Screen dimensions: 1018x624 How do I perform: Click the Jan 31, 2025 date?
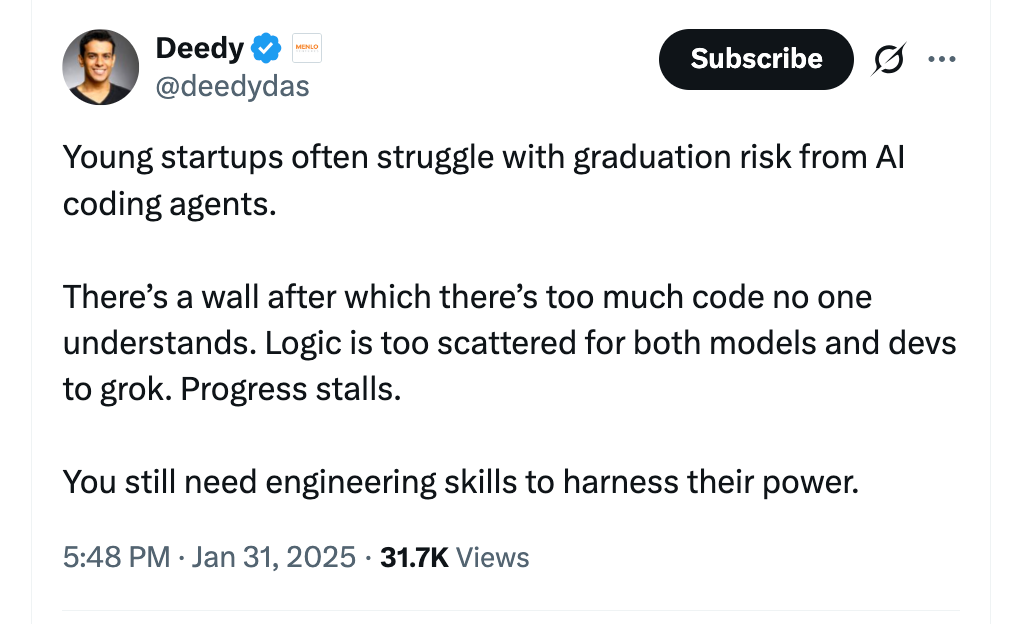pos(274,557)
